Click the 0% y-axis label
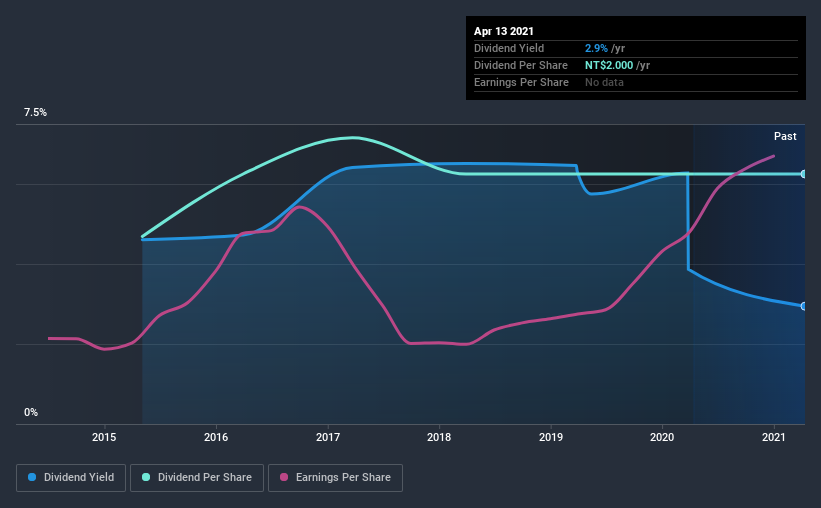 [31, 413]
